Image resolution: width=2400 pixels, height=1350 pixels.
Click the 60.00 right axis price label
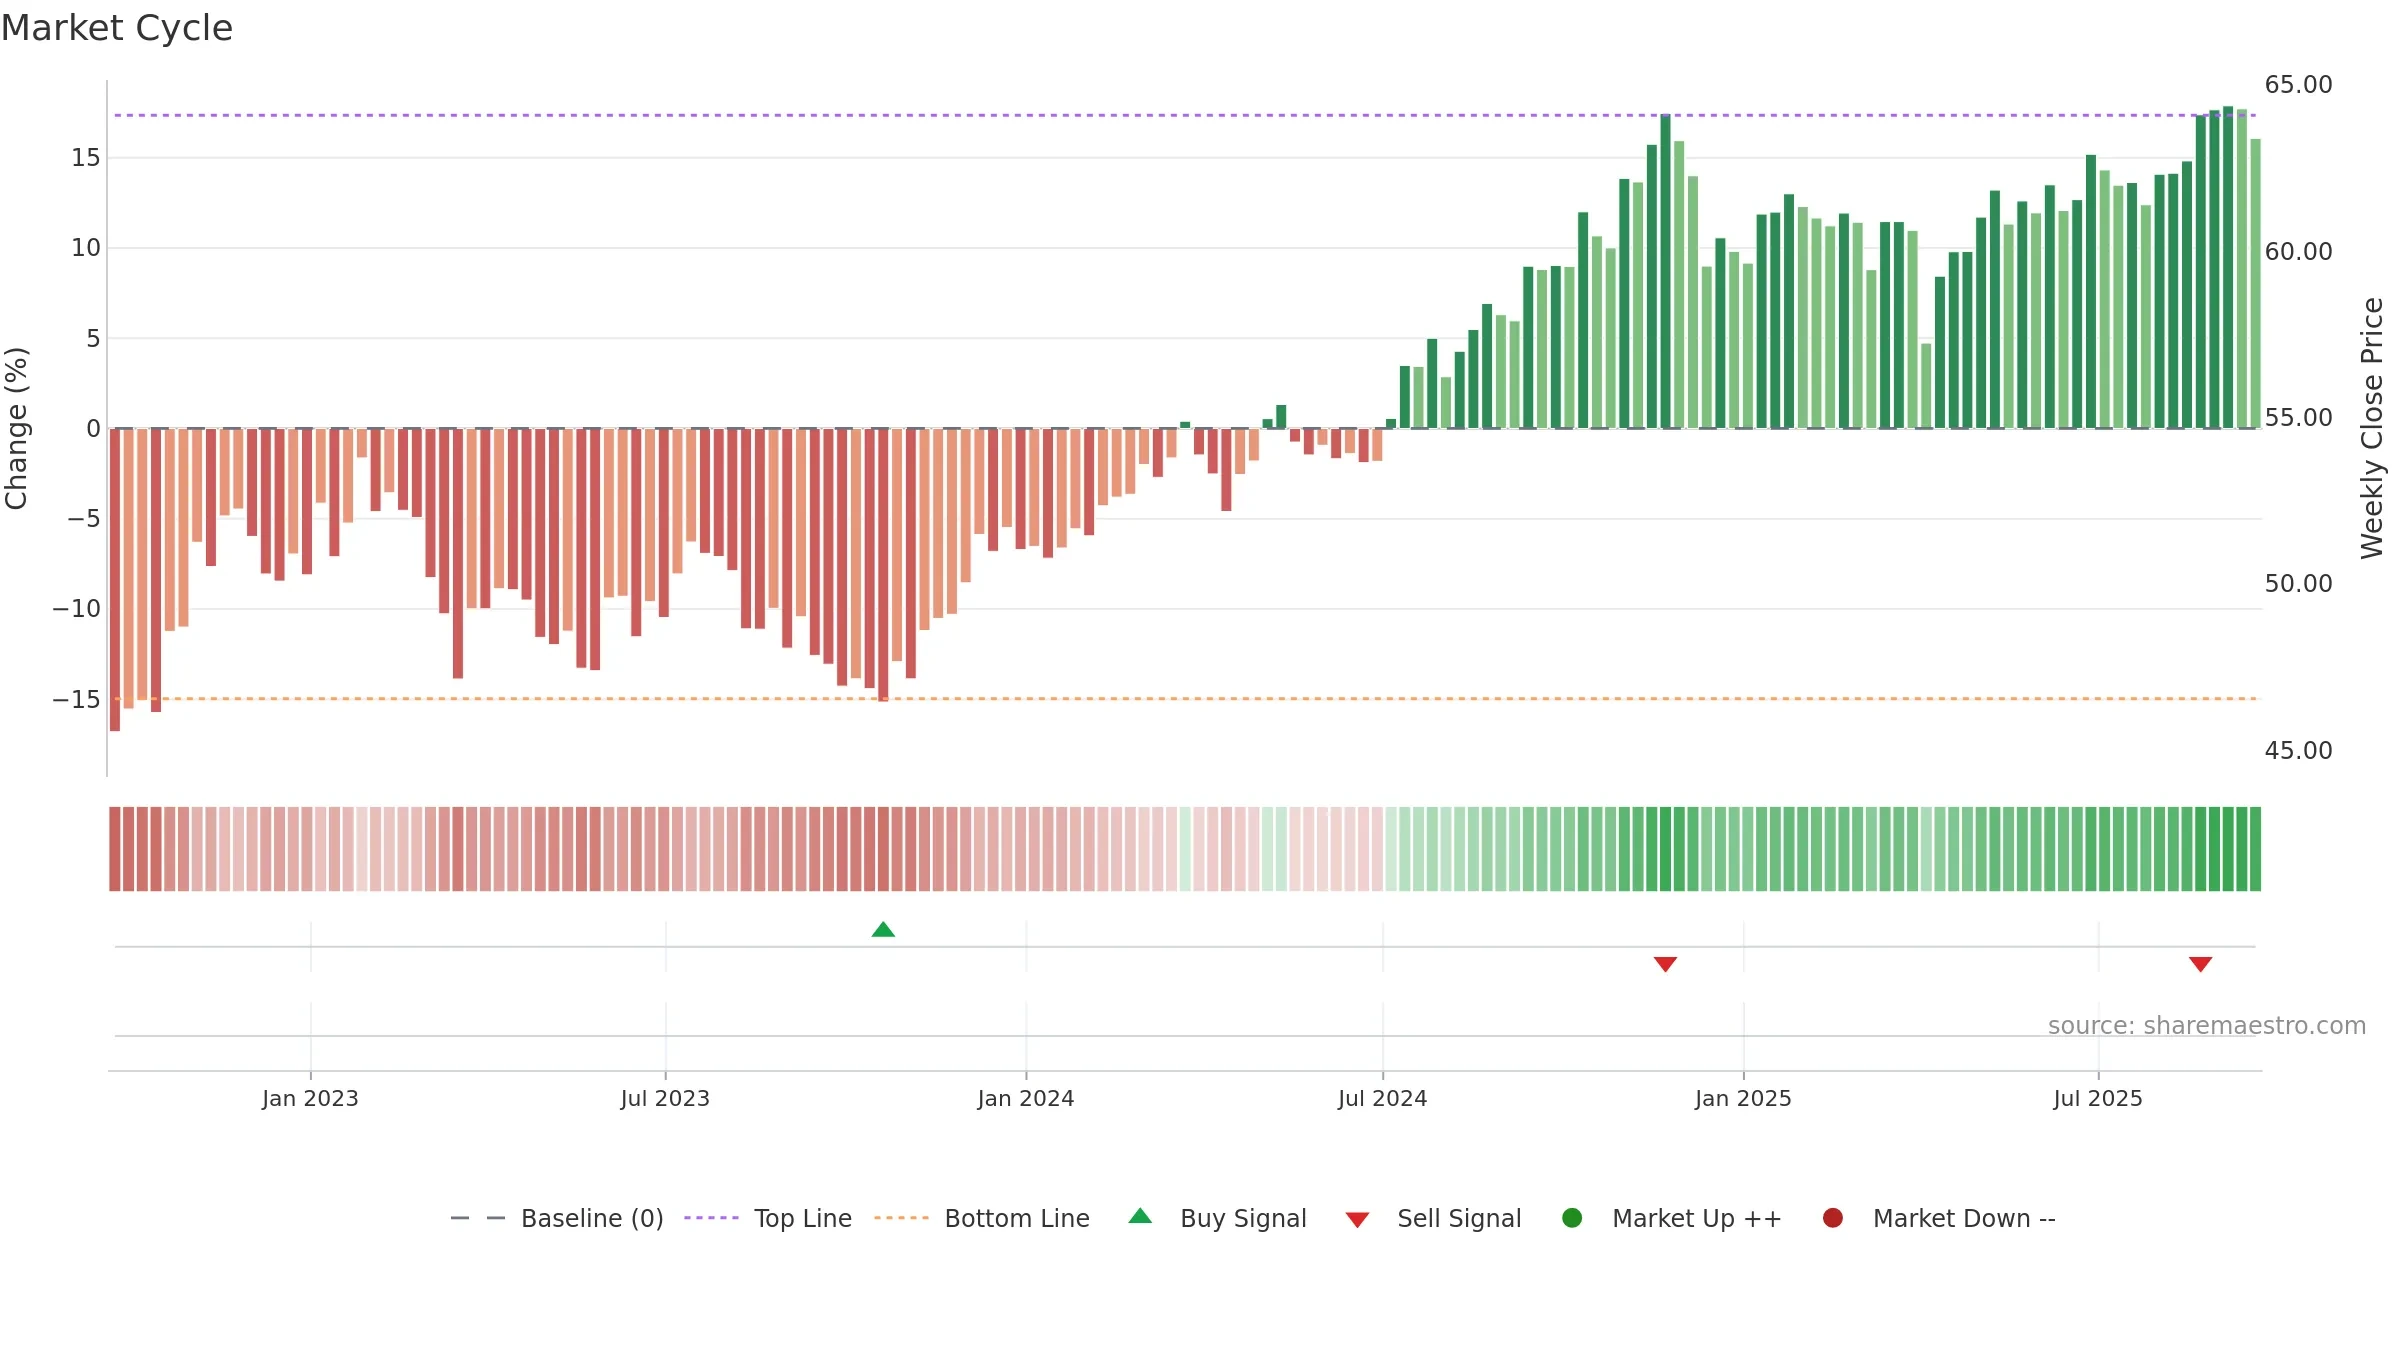click(2298, 251)
